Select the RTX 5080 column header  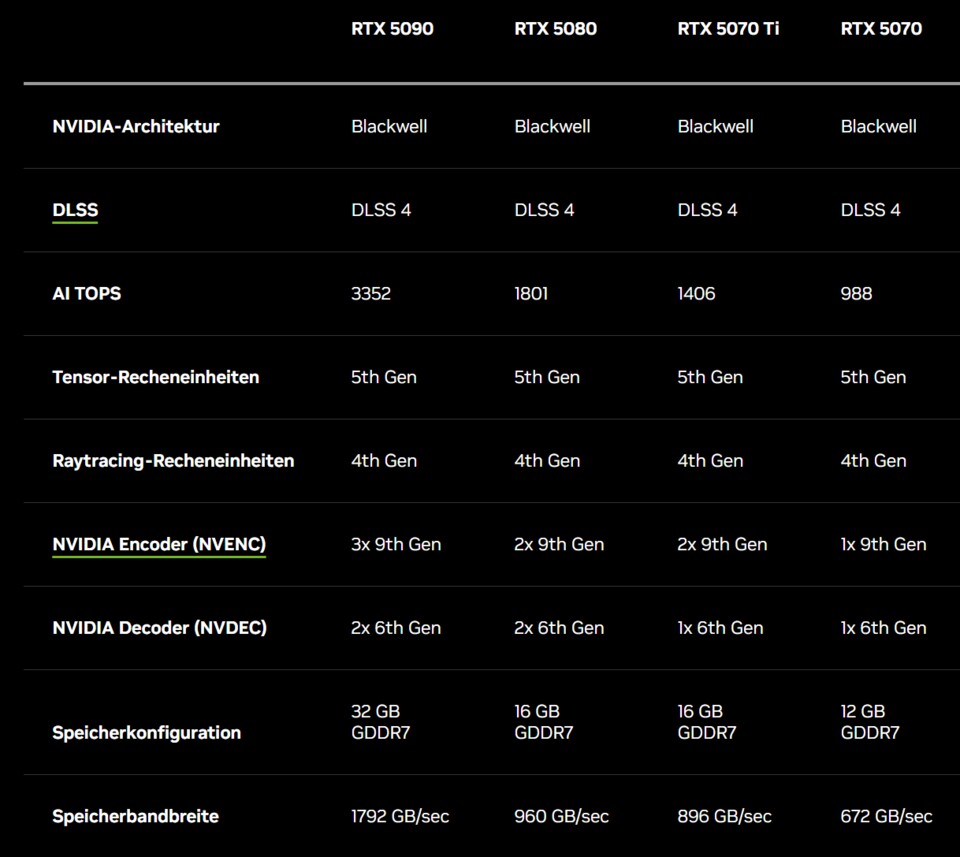click(x=555, y=29)
